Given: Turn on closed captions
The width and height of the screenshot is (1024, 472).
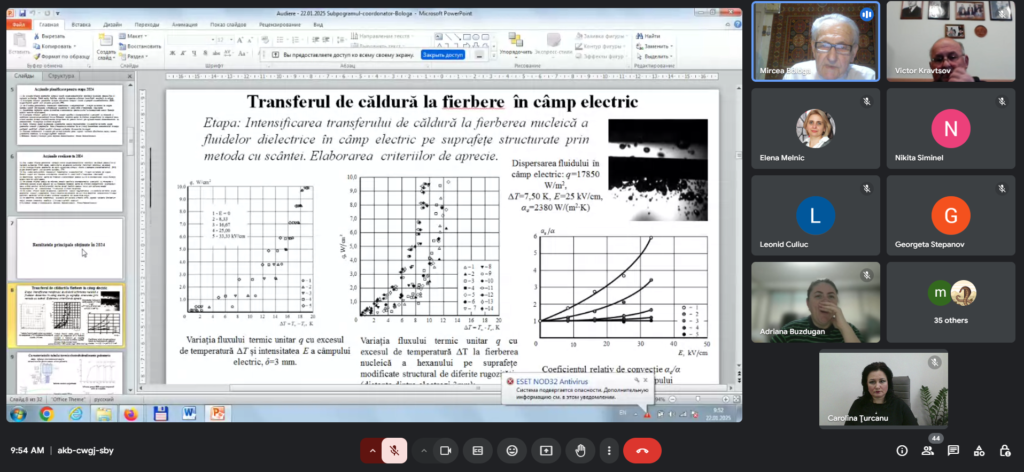Looking at the screenshot, I should click(478, 451).
